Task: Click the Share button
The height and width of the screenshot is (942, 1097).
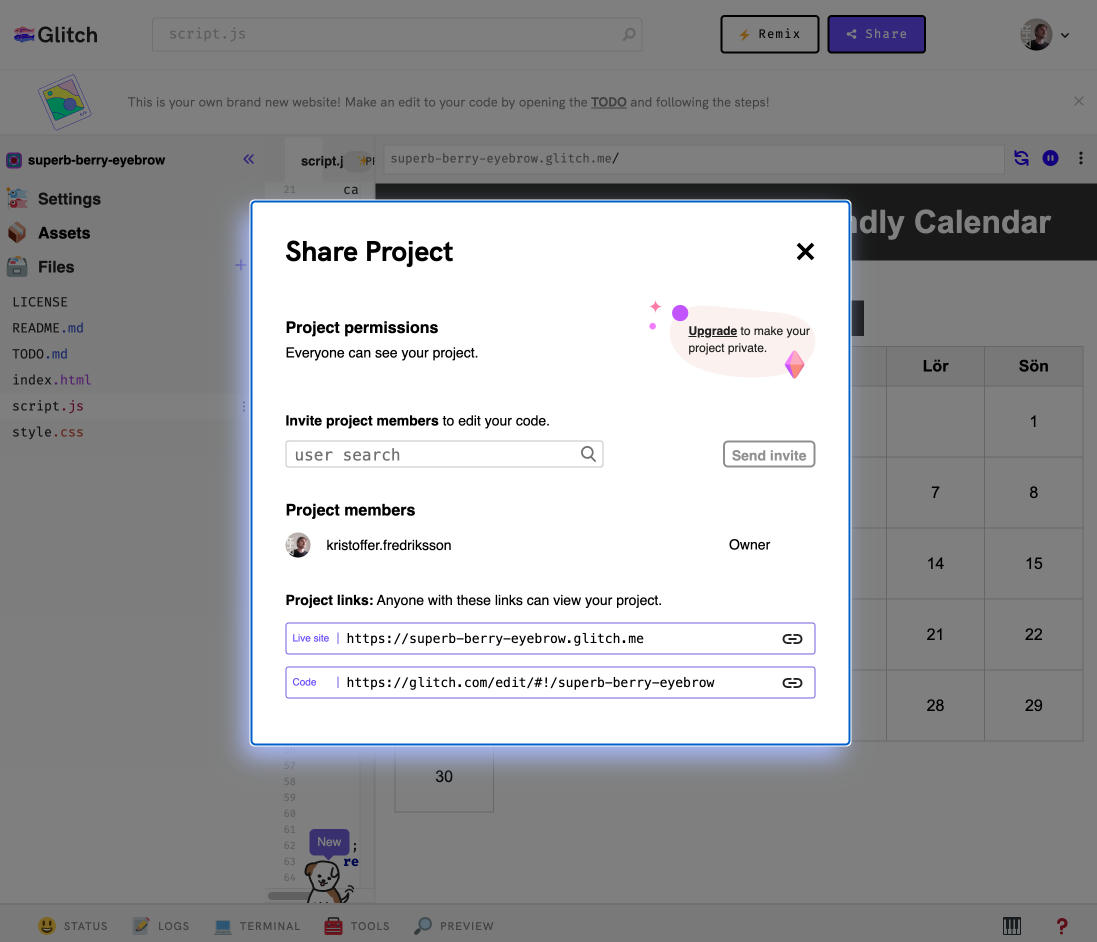Action: 877,34
